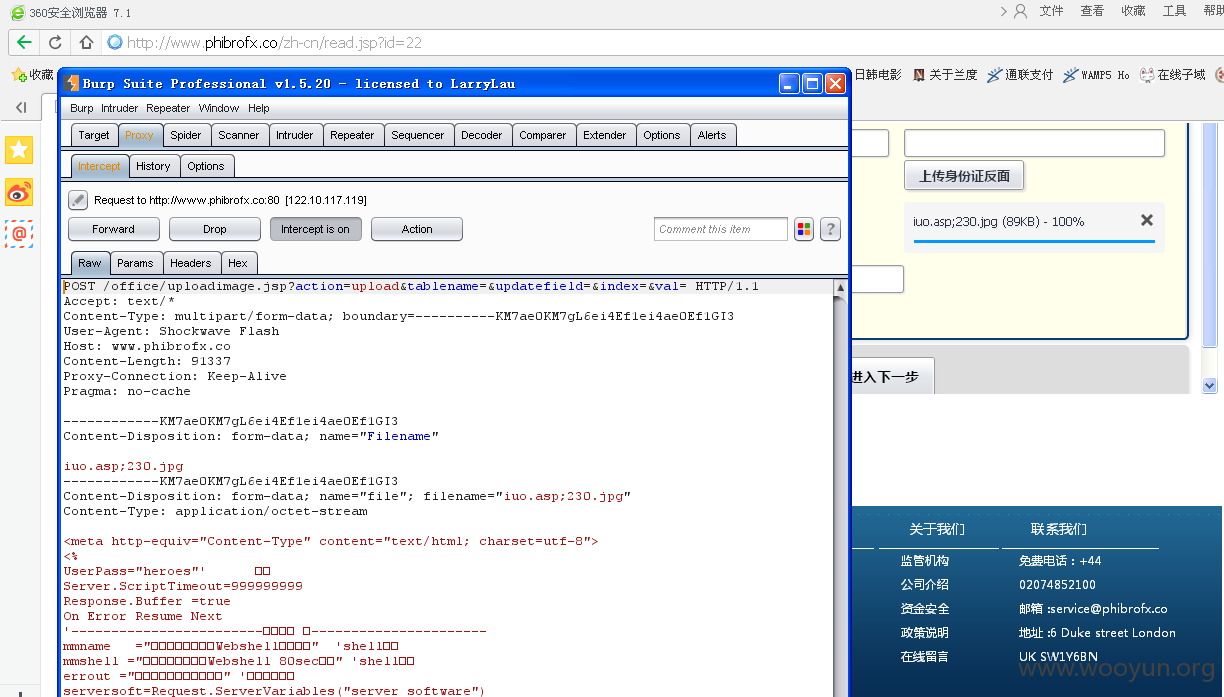
Task: Open the Window menu
Action: pyautogui.click(x=219, y=108)
